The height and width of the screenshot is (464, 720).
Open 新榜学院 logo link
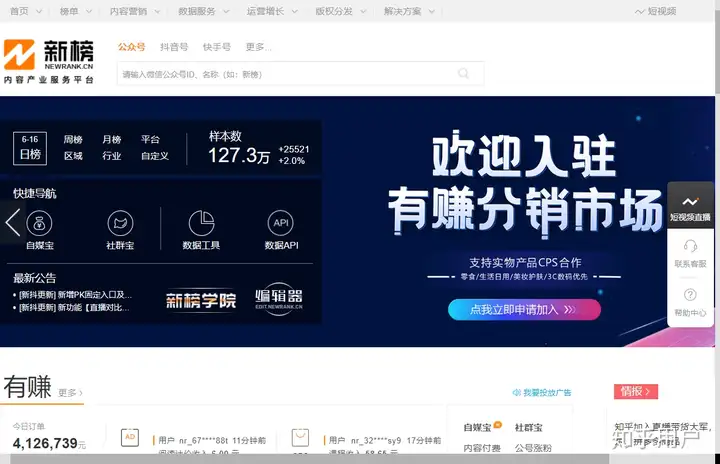click(x=201, y=301)
